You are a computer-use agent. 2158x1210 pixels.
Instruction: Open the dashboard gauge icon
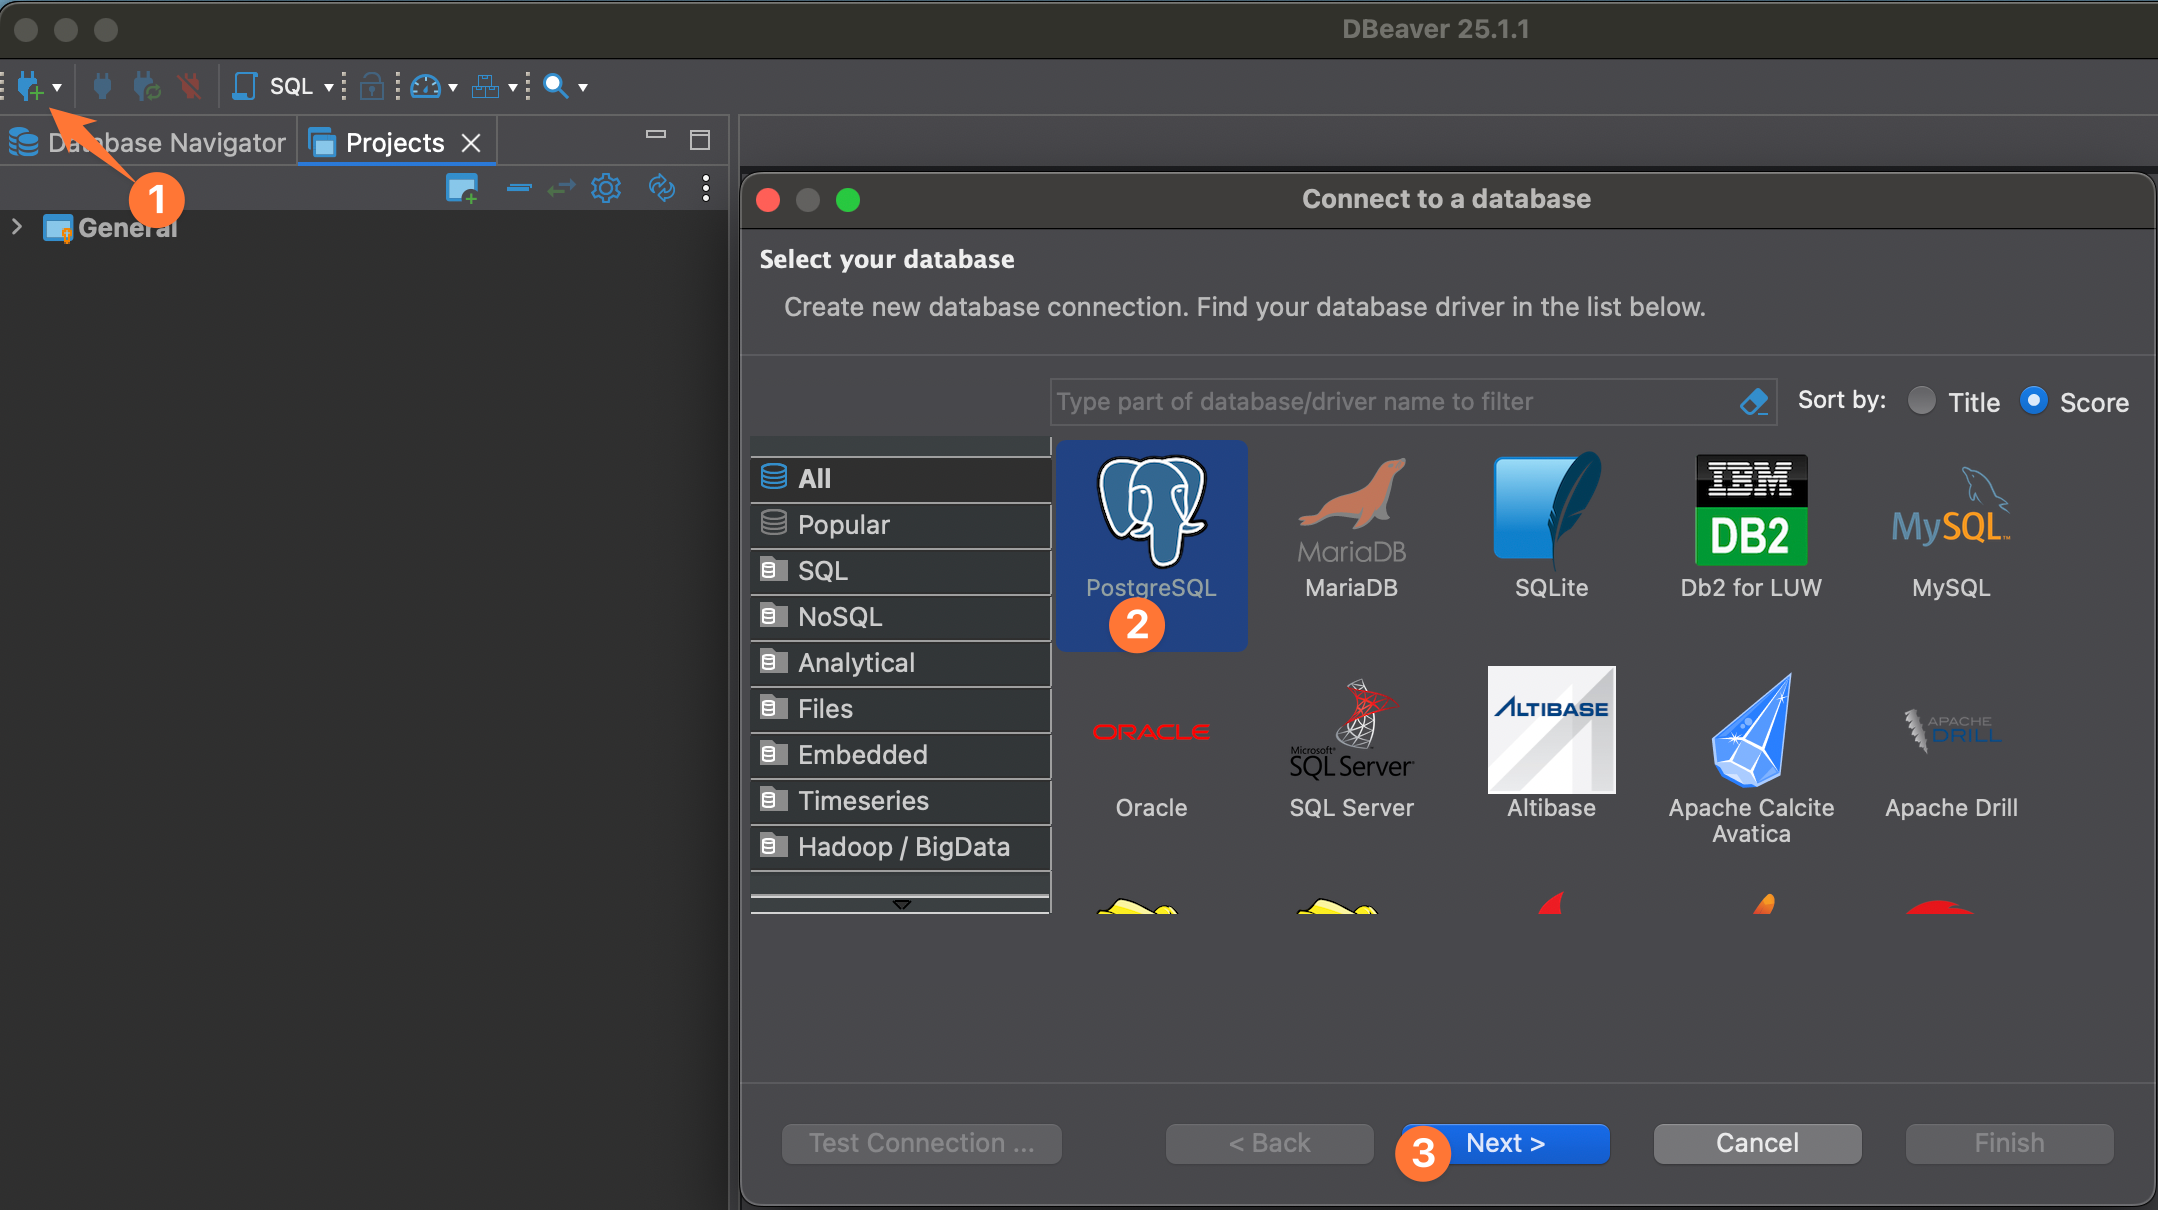point(425,86)
